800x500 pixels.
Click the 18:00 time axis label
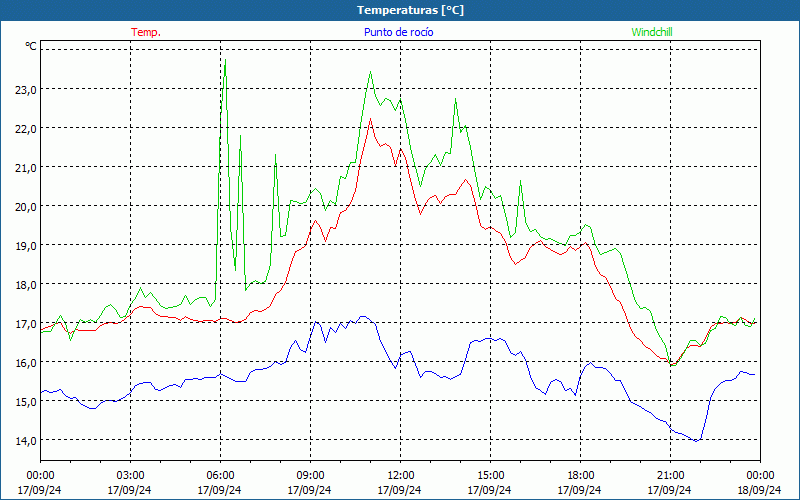(580, 475)
